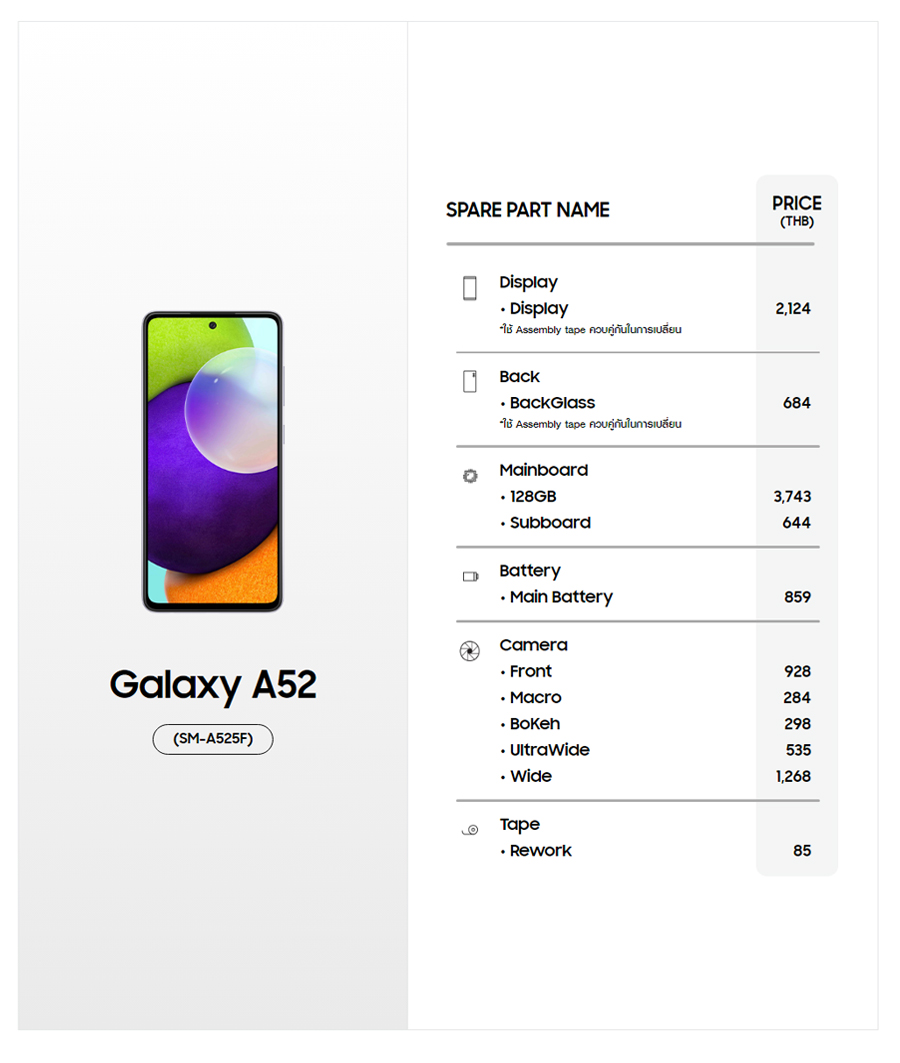The width and height of the screenshot is (900, 1063).
Task: Click the Main Battery item
Action: click(x=561, y=597)
